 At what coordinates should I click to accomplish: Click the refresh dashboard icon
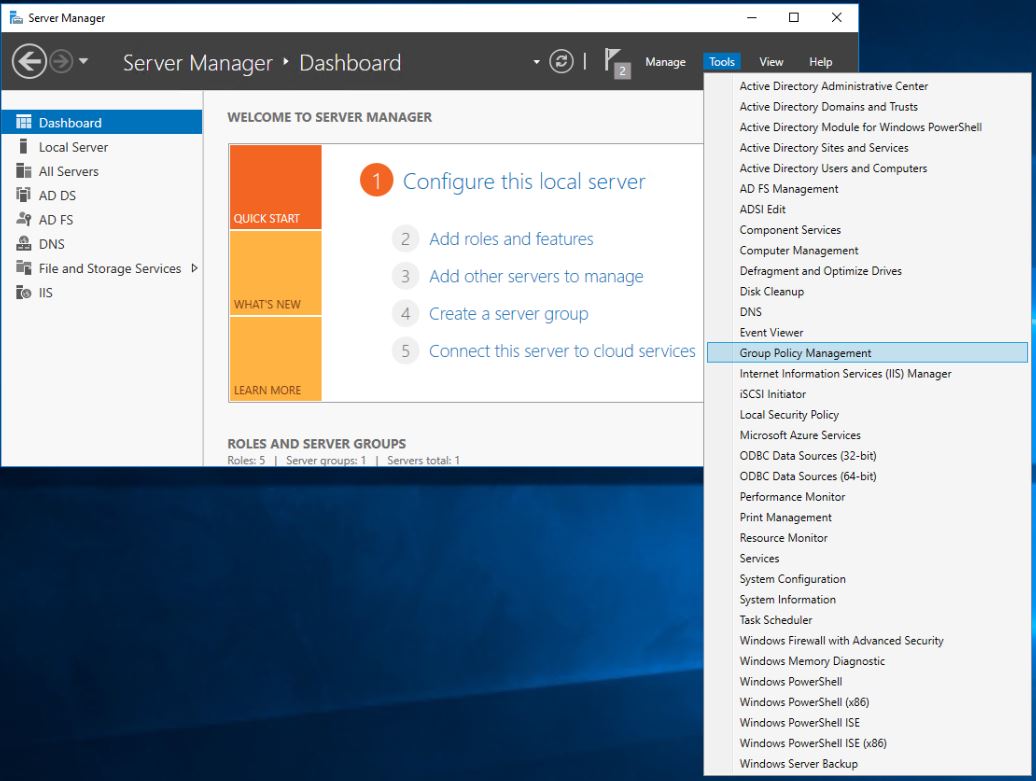tap(563, 62)
